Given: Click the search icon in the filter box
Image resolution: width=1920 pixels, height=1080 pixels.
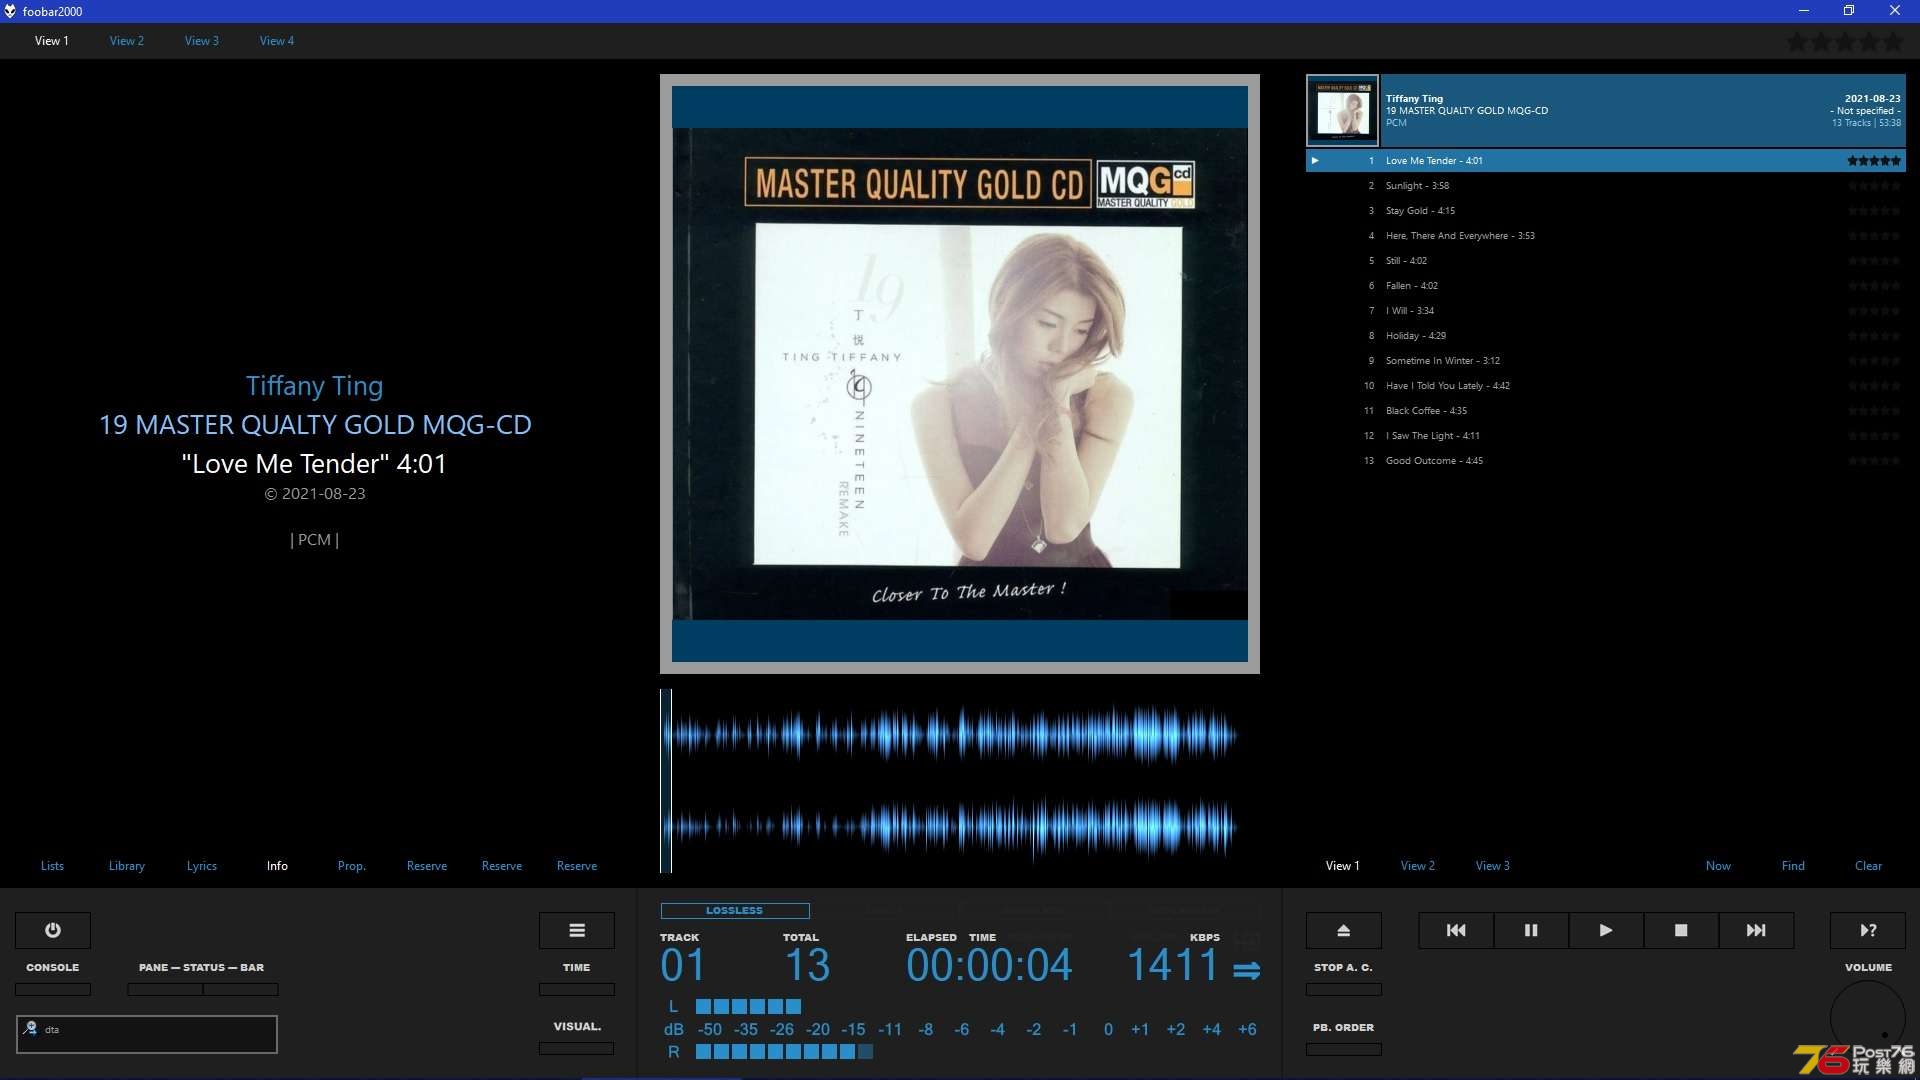Looking at the screenshot, I should click(31, 1028).
